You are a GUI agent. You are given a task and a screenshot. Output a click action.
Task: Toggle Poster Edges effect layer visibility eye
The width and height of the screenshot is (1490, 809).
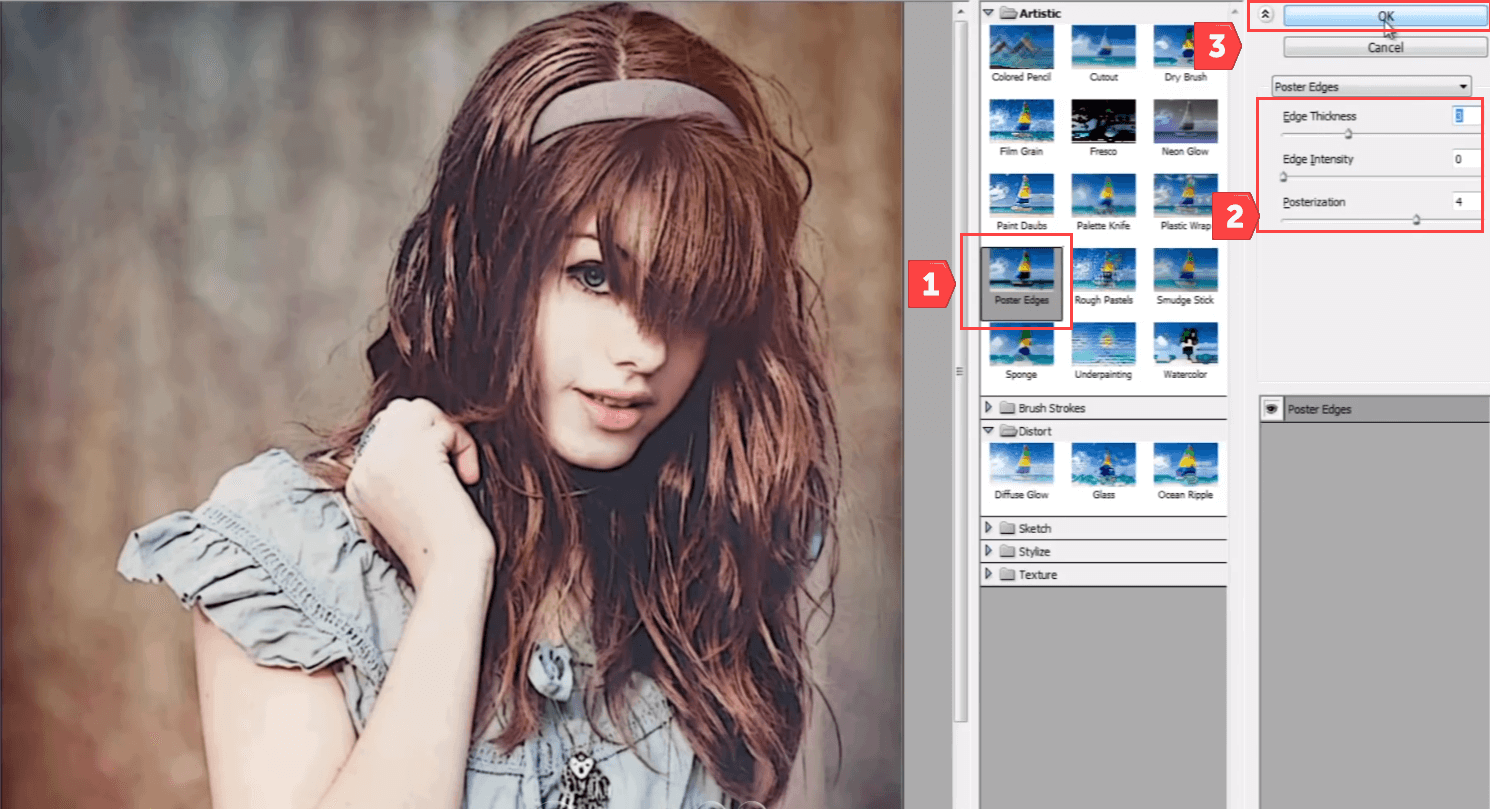point(1271,409)
